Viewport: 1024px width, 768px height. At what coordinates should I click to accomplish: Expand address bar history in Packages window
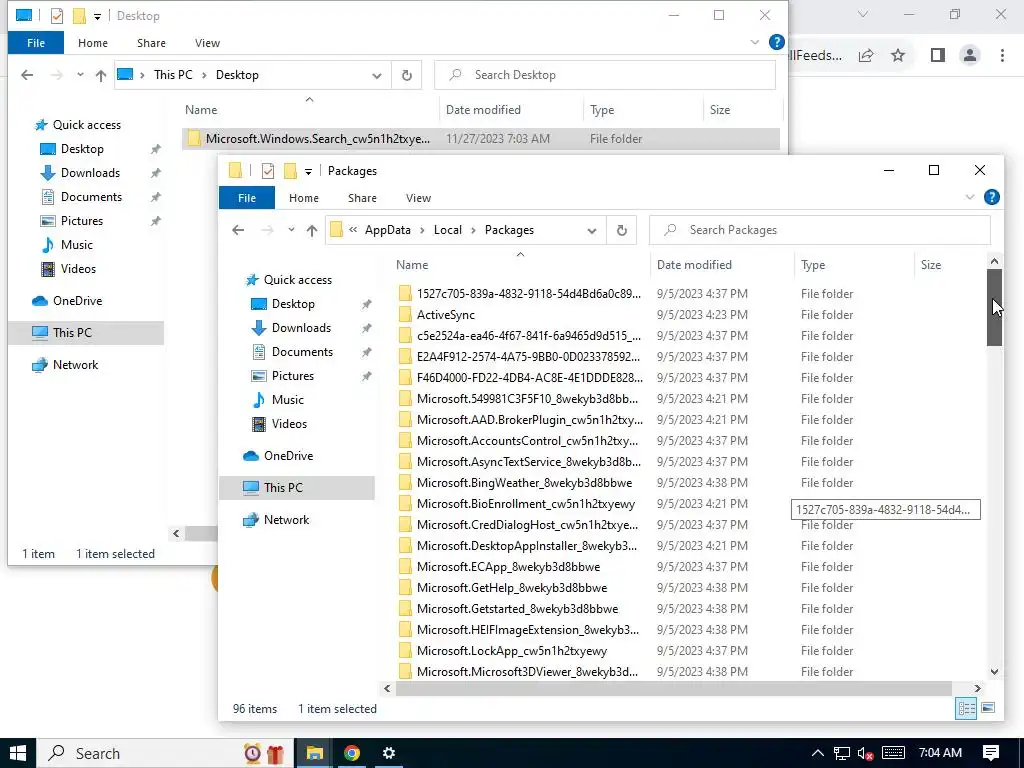tap(592, 231)
